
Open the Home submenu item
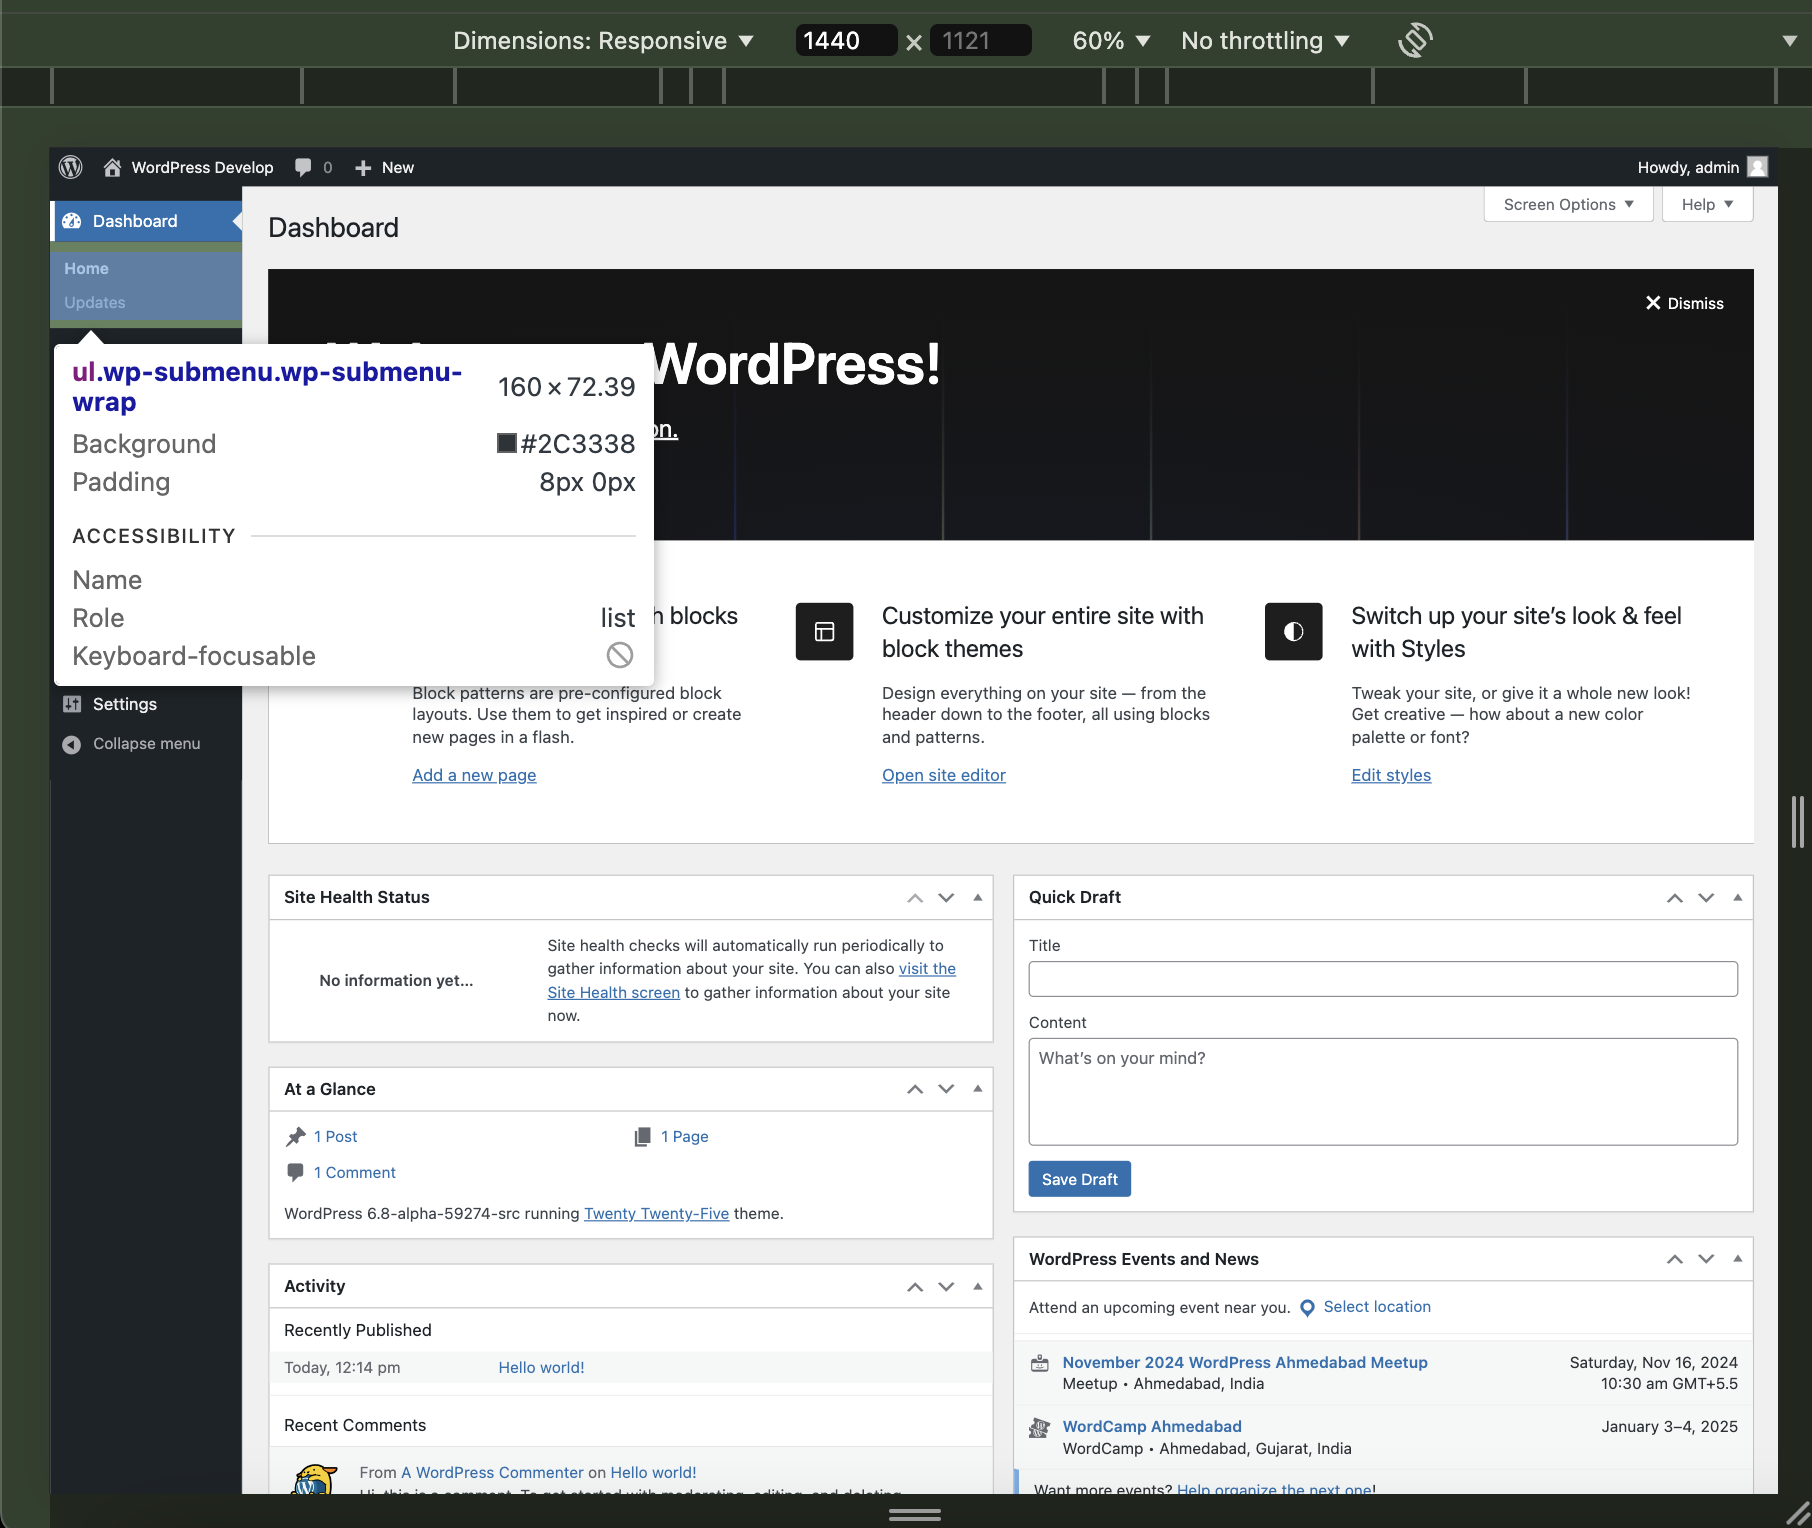86,268
